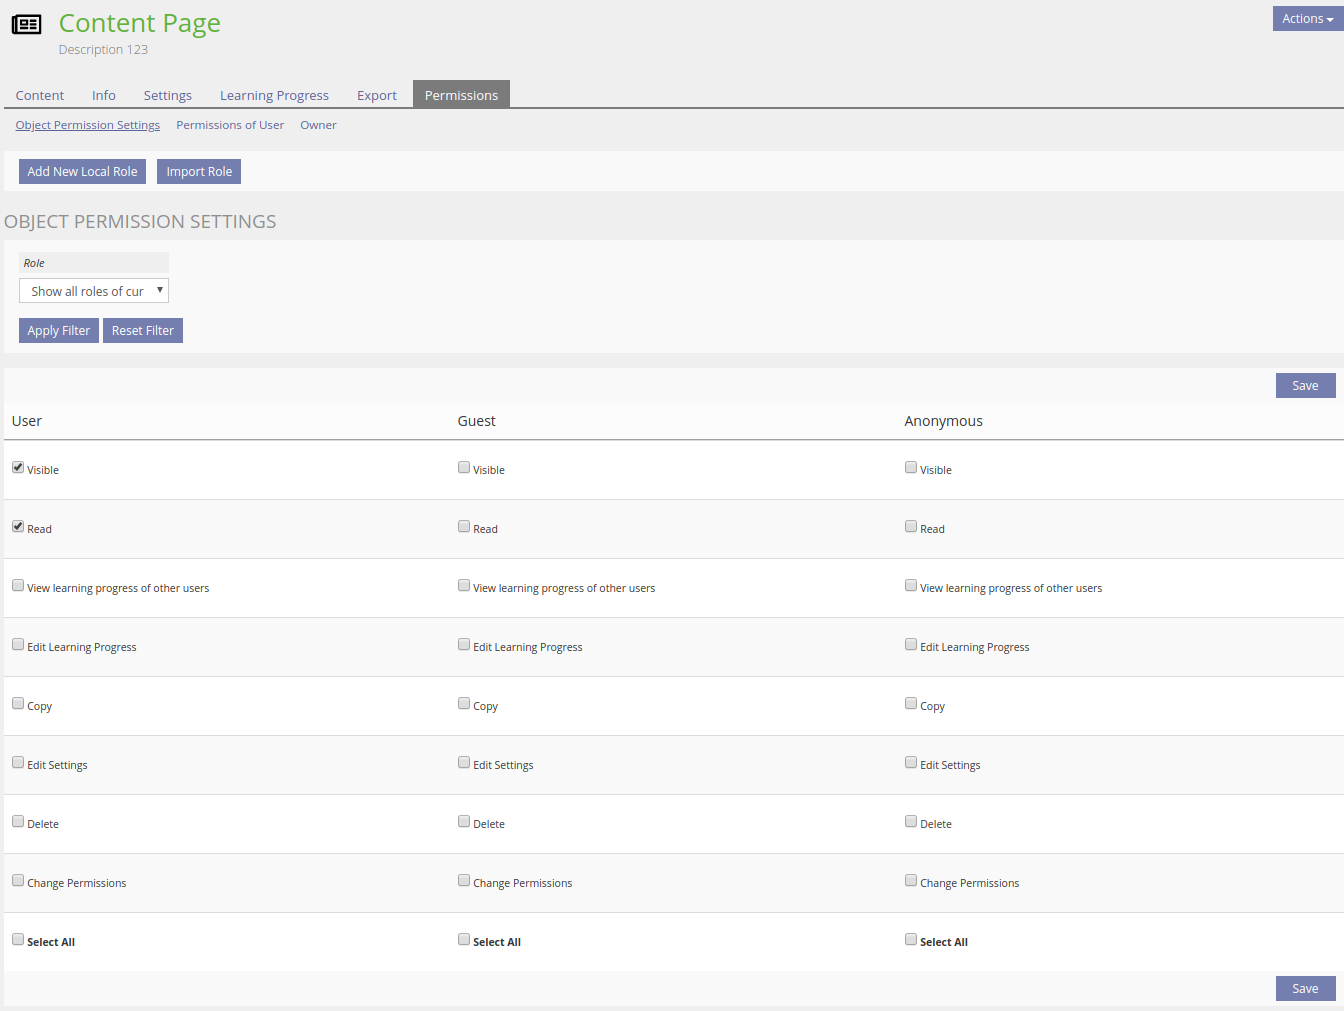The image size is (1344, 1011).
Task: Click Add New Local Role button
Action: coord(82,172)
